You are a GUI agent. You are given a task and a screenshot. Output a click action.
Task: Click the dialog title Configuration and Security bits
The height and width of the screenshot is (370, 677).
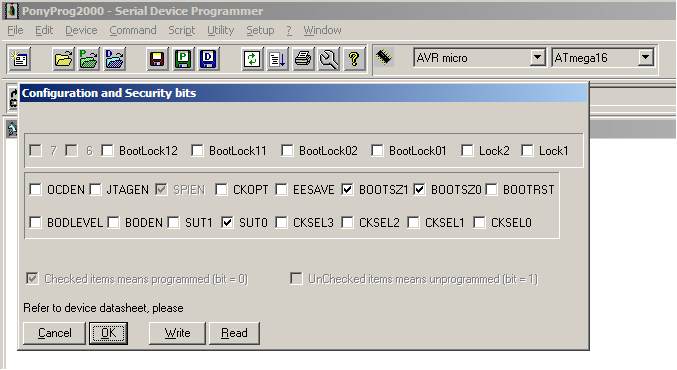click(x=109, y=93)
